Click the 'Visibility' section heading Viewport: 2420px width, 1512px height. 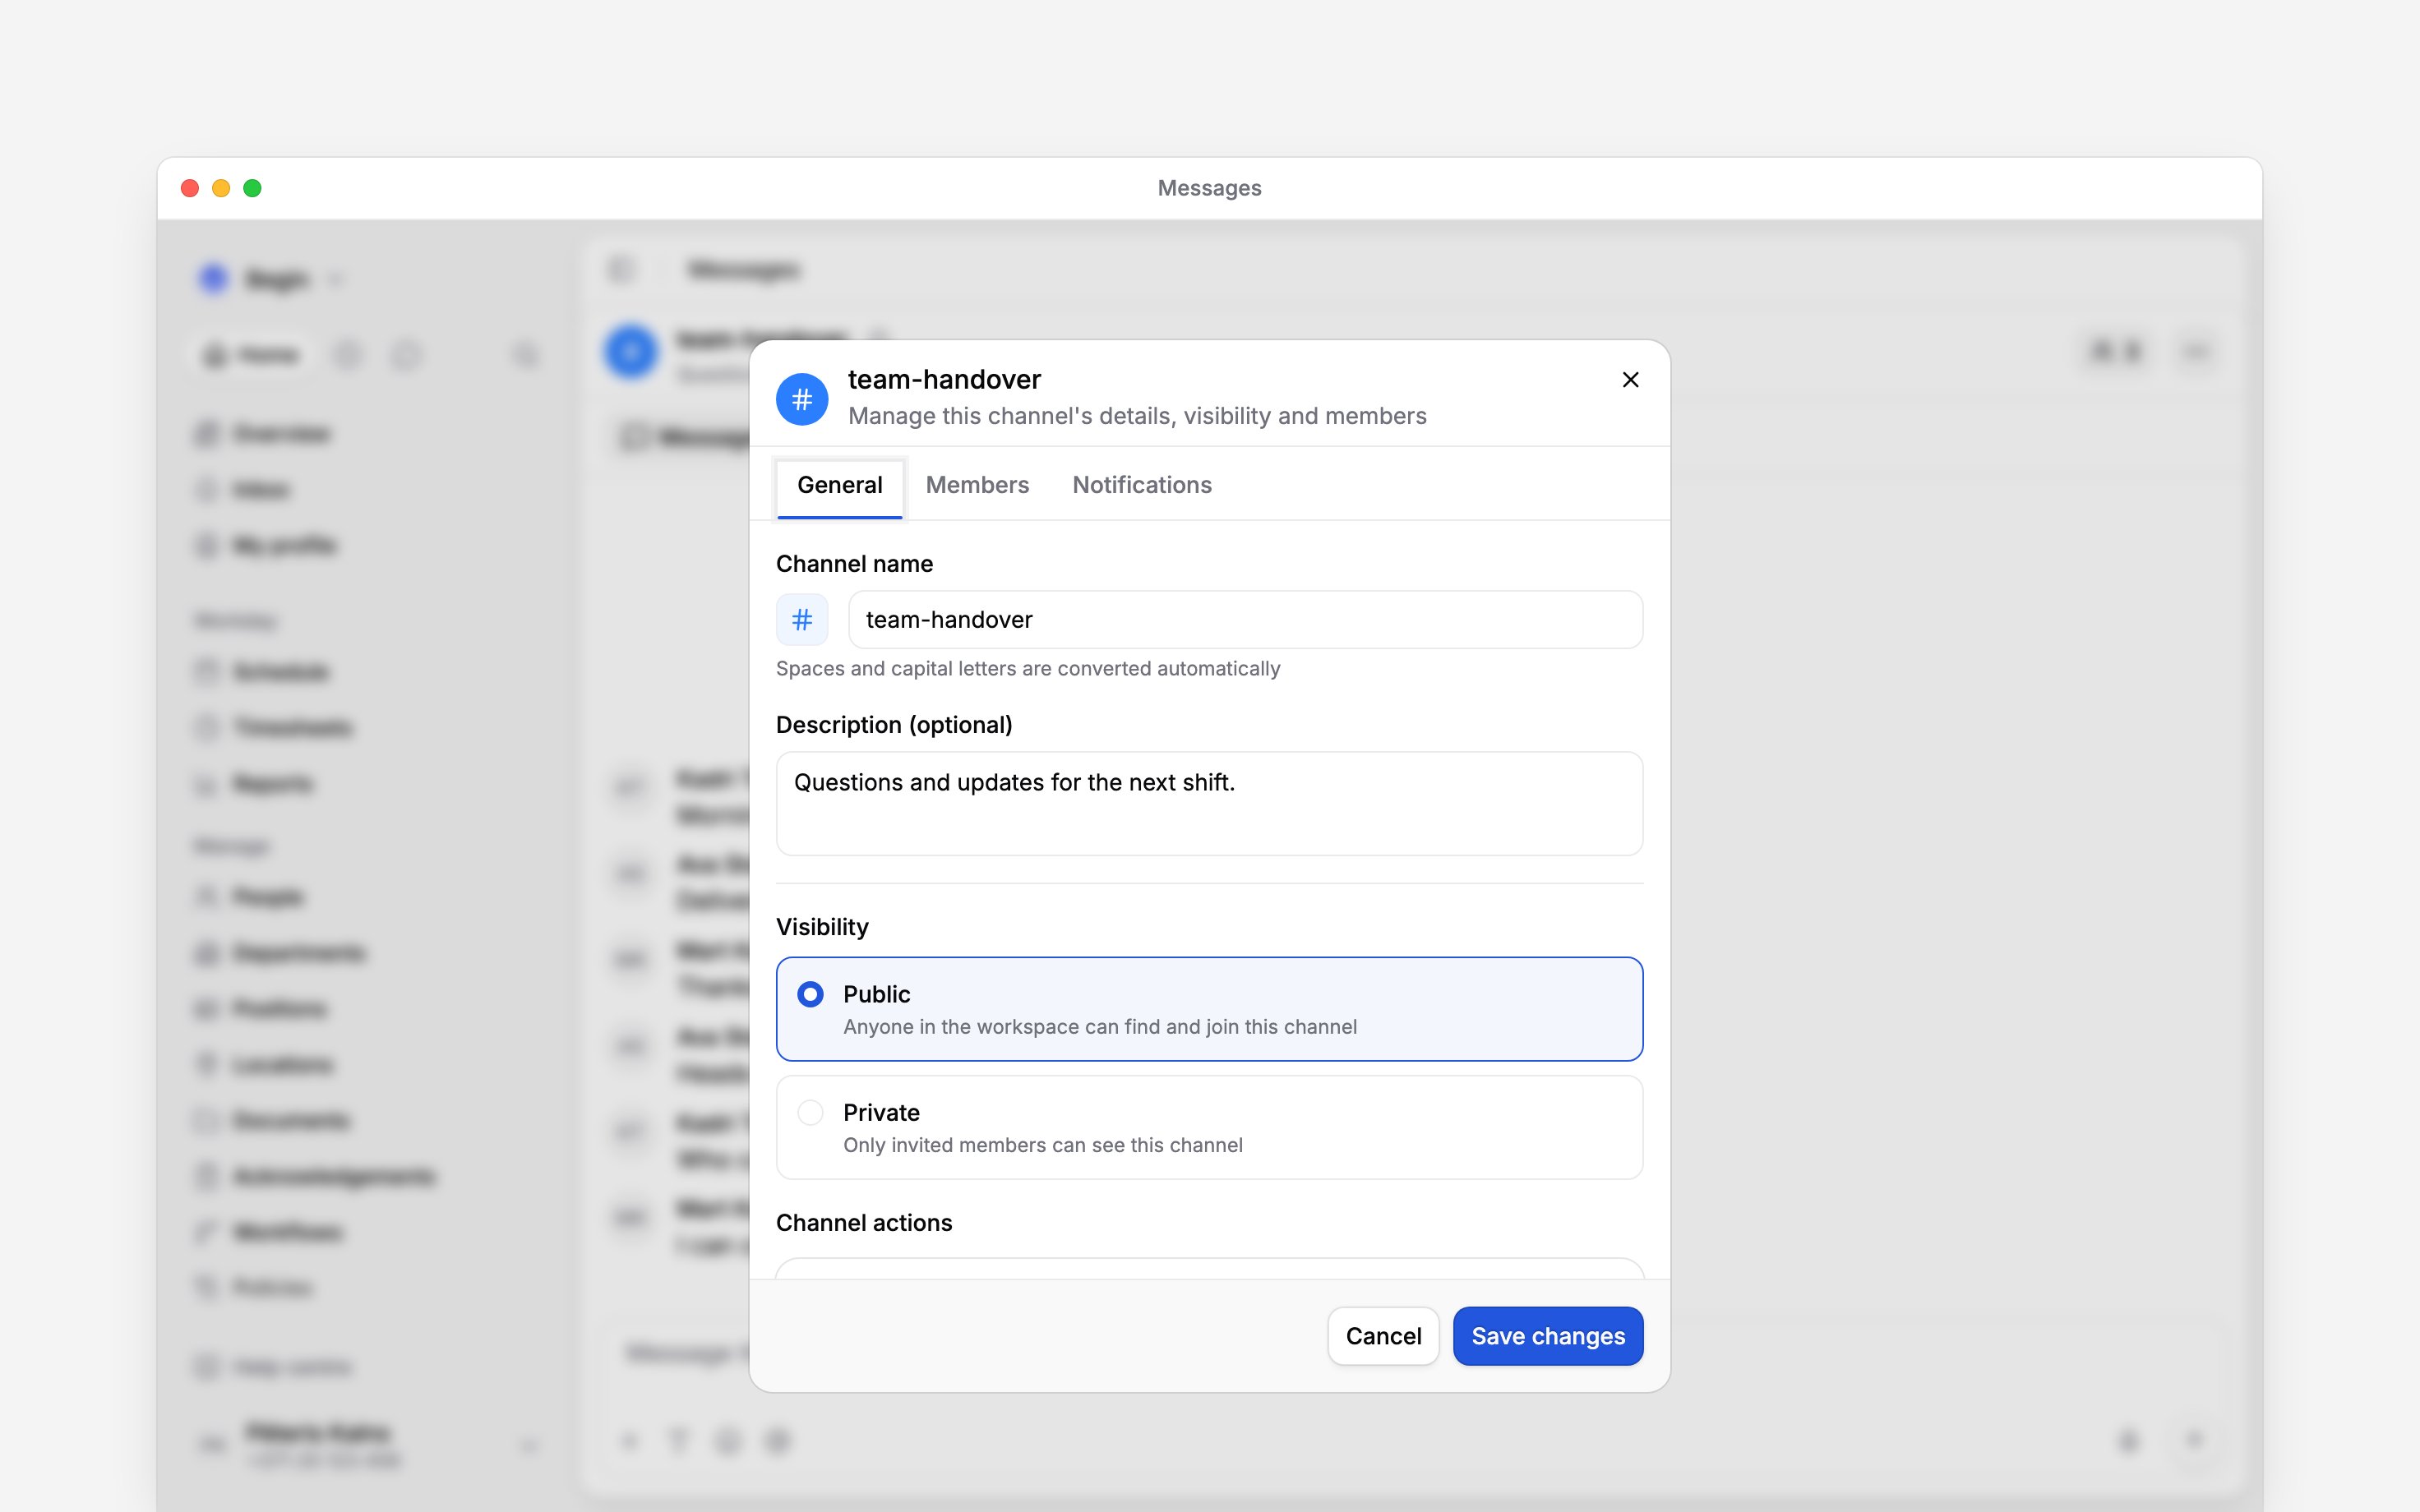[822, 927]
